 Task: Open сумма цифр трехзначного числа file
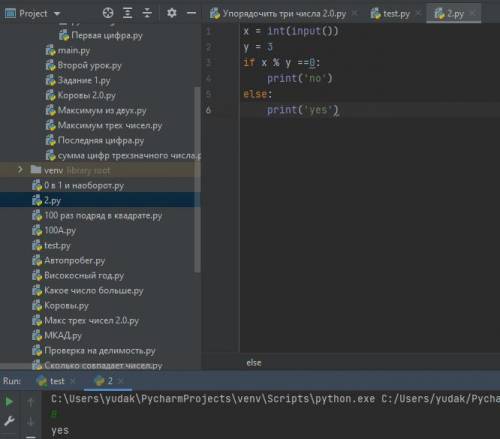coord(123,156)
